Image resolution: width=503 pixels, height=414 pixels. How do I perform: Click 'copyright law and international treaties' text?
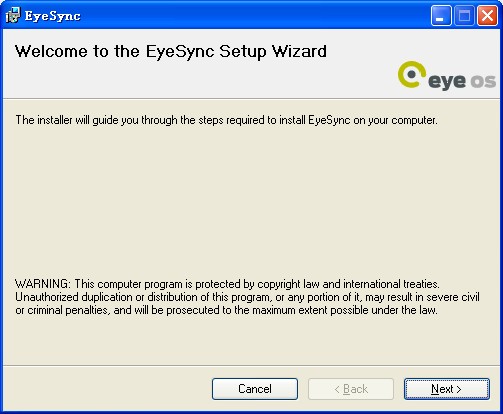(348, 284)
